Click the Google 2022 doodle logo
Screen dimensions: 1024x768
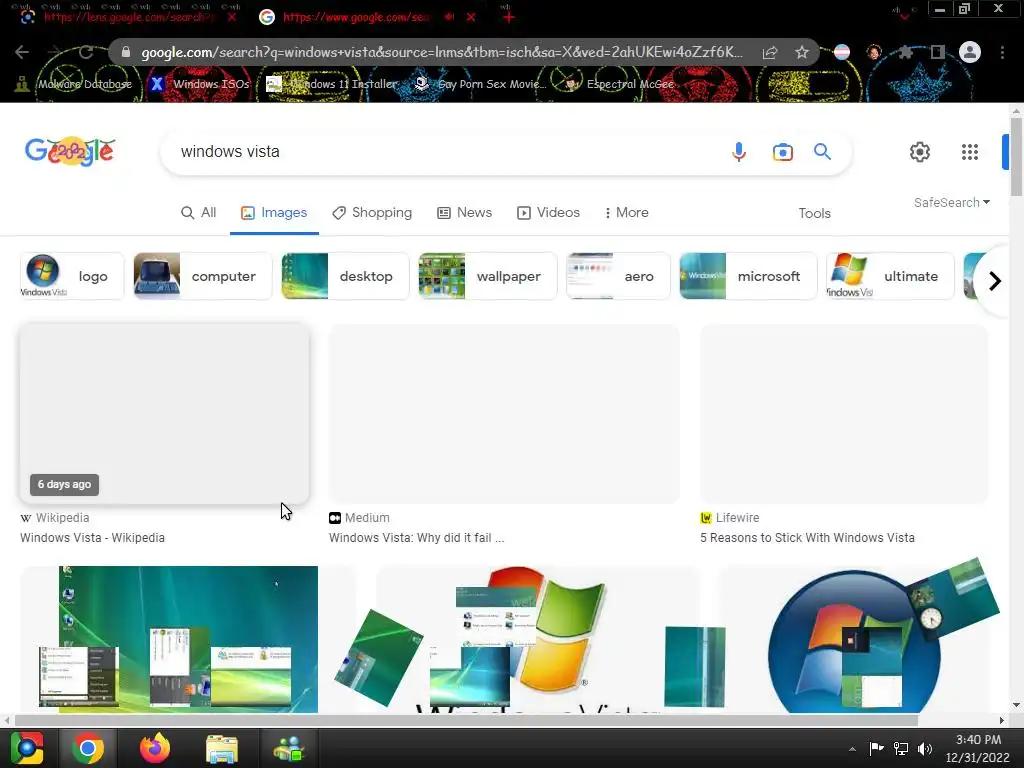70,152
